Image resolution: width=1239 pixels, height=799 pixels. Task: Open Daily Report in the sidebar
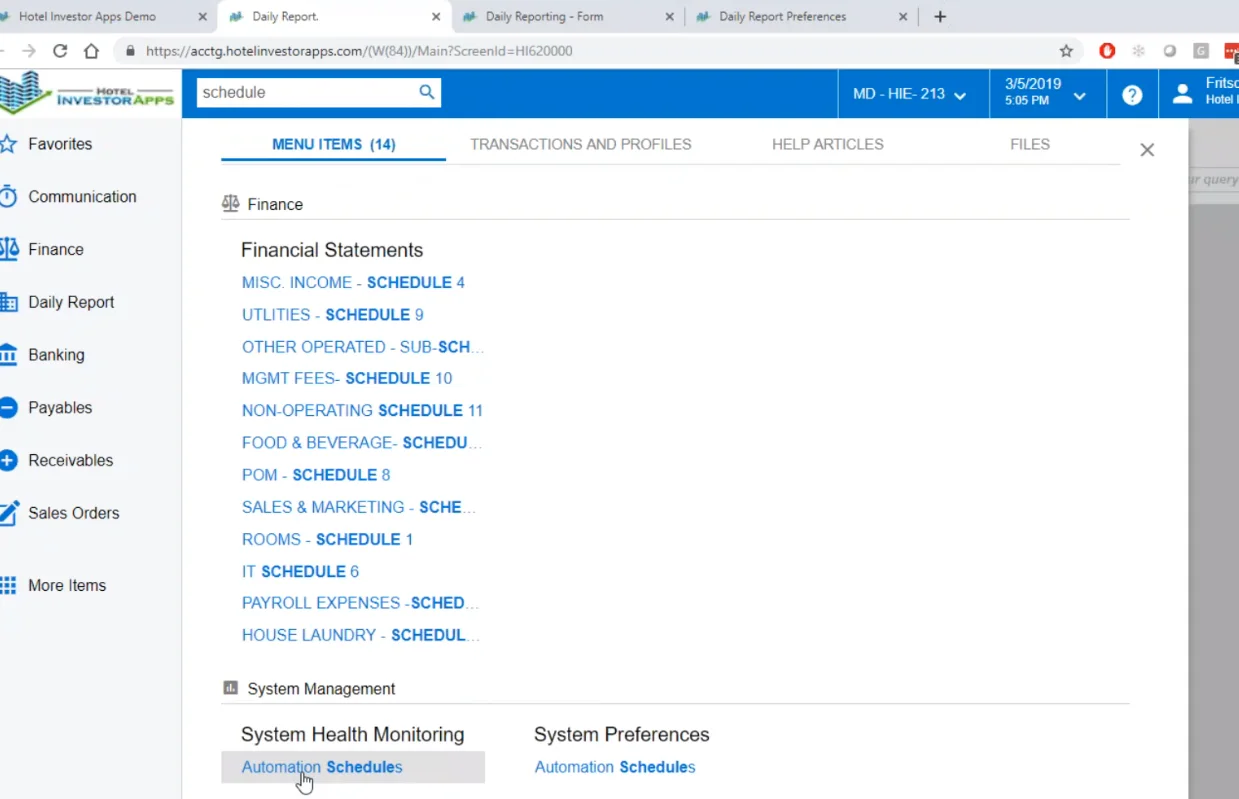71,302
